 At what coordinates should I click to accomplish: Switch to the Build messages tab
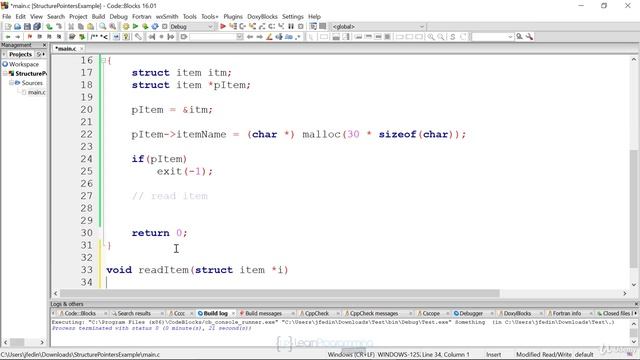(263, 313)
